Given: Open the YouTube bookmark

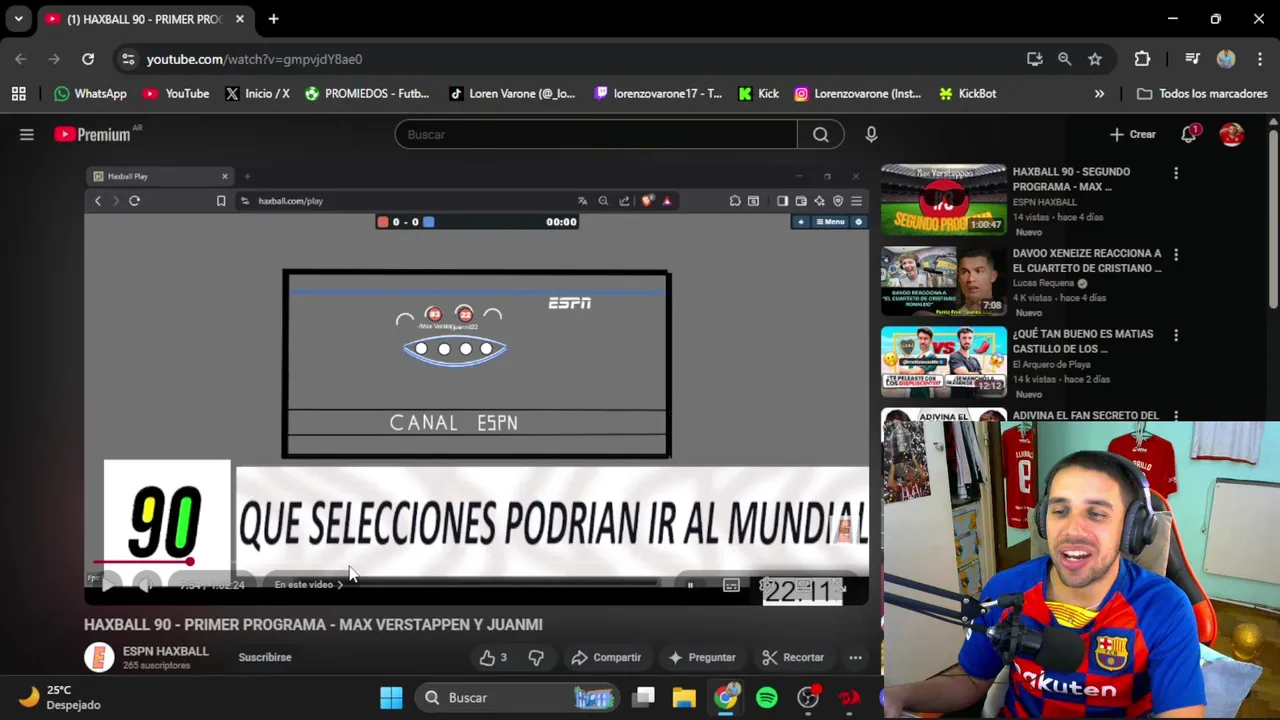Looking at the screenshot, I should click(176, 93).
